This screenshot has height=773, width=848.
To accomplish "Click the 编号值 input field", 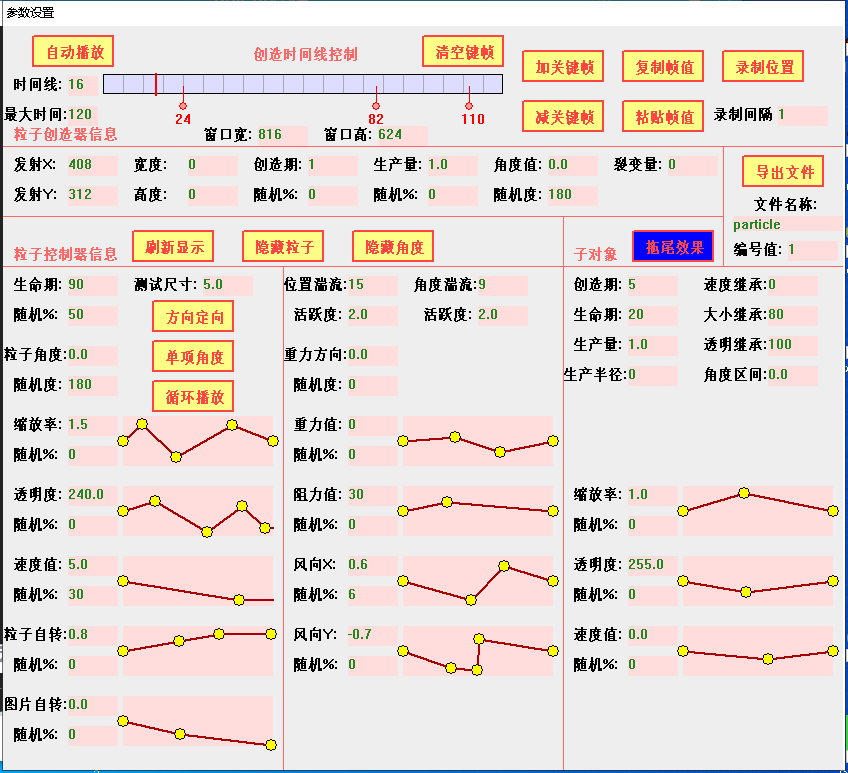I will (x=812, y=250).
